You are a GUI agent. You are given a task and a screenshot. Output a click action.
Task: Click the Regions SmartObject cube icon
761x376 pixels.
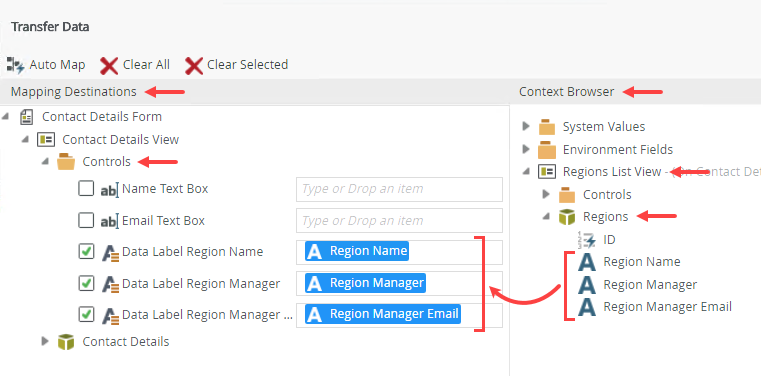click(567, 217)
